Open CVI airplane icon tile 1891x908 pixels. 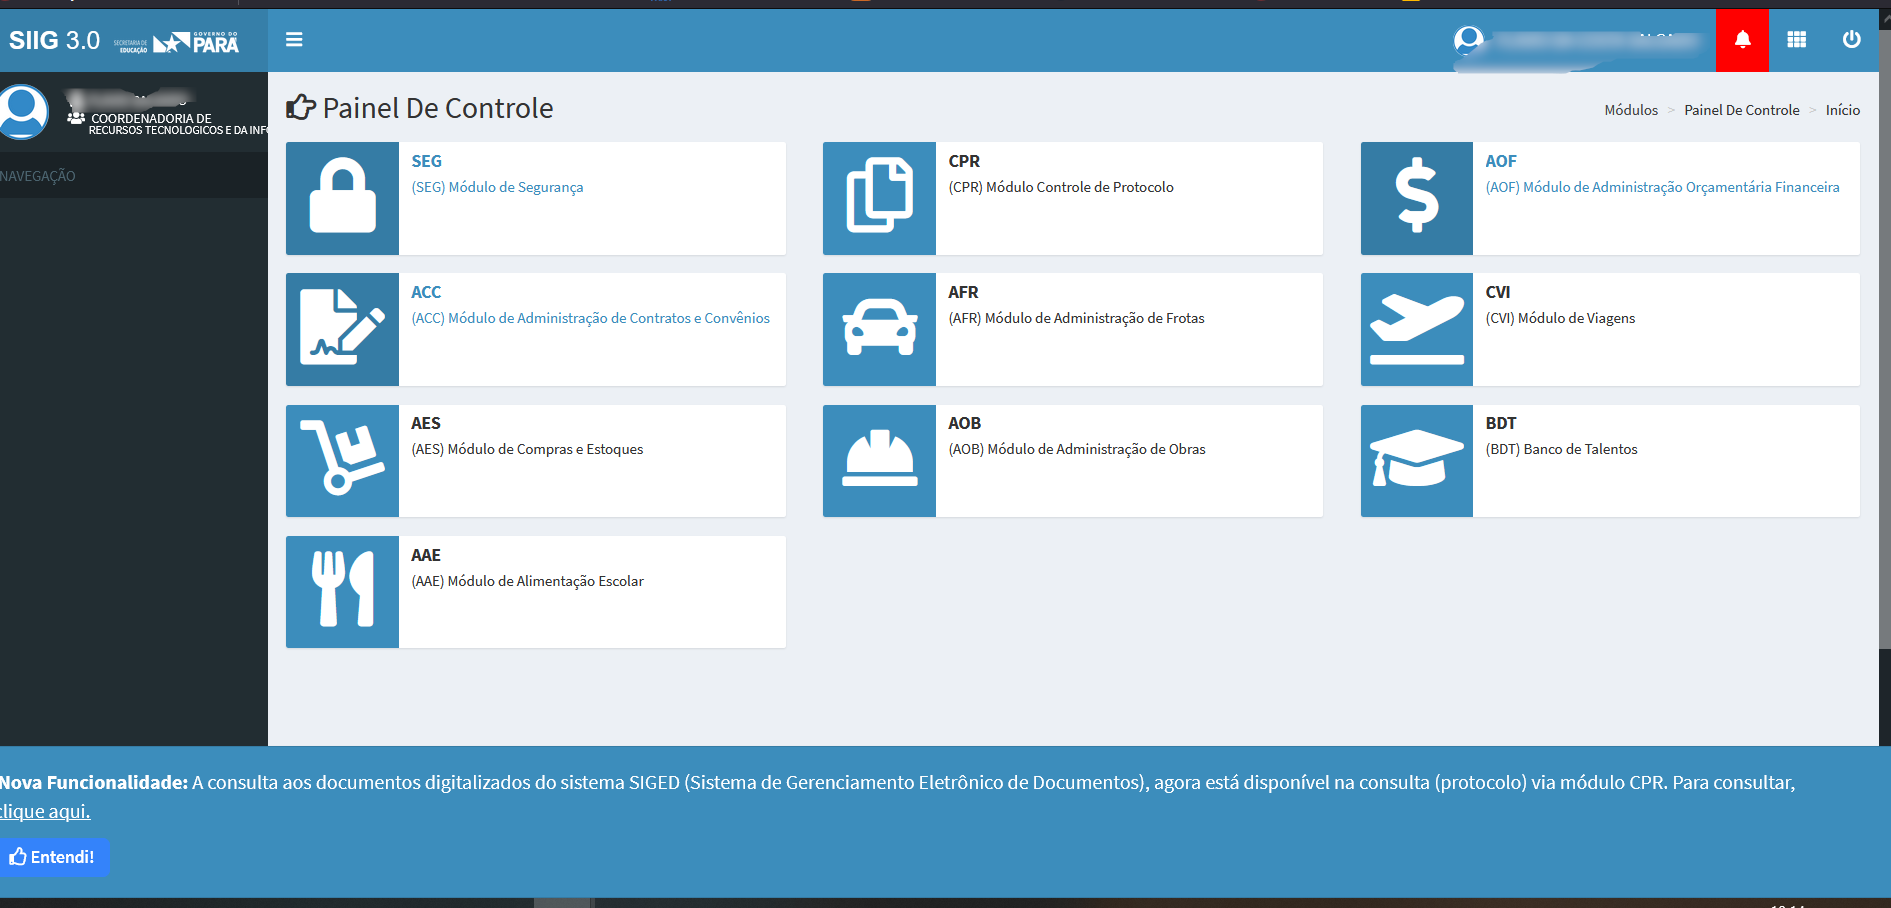click(x=1417, y=329)
